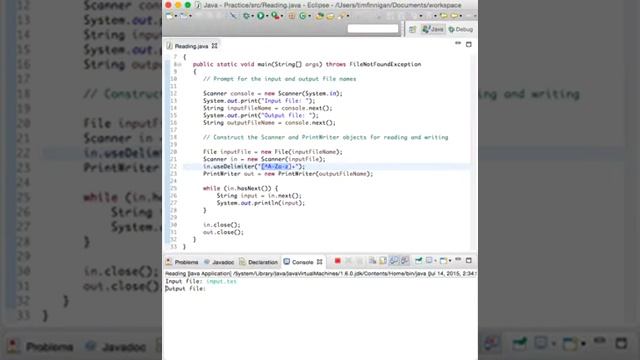Screen dimensions: 640x360
Task: Click the Clear Console icon
Action: coord(372,261)
